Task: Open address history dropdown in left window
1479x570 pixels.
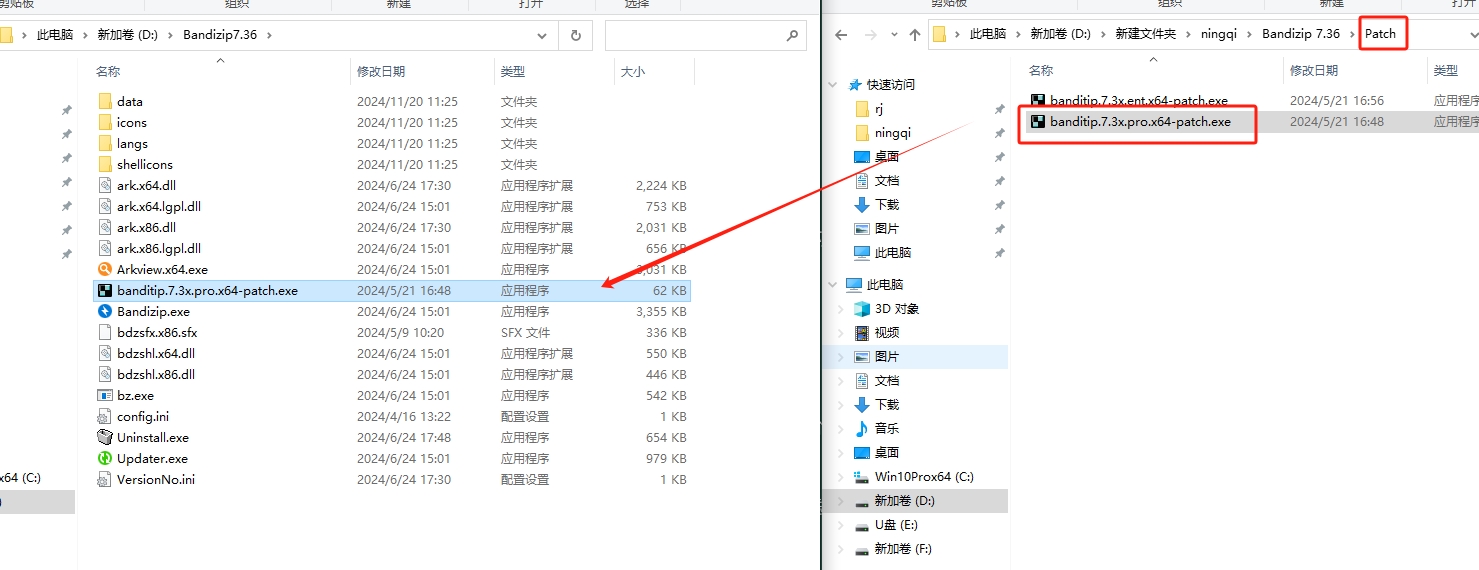Action: click(x=542, y=35)
